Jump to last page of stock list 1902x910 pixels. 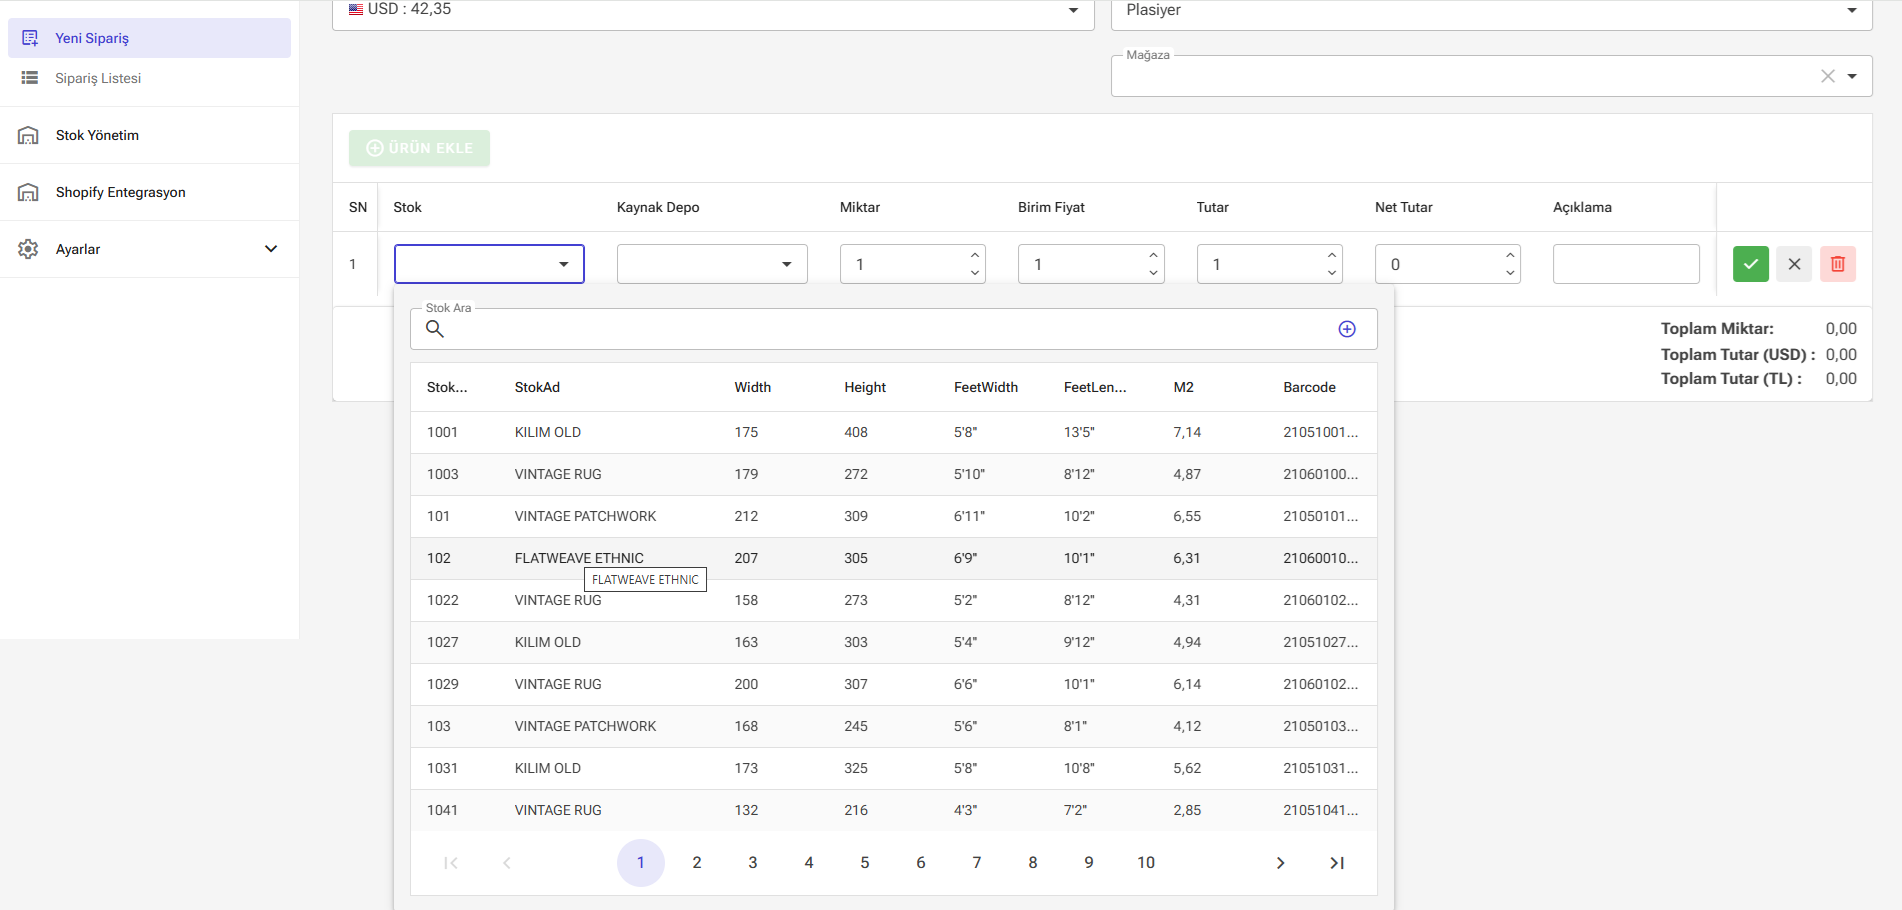pyautogui.click(x=1336, y=863)
